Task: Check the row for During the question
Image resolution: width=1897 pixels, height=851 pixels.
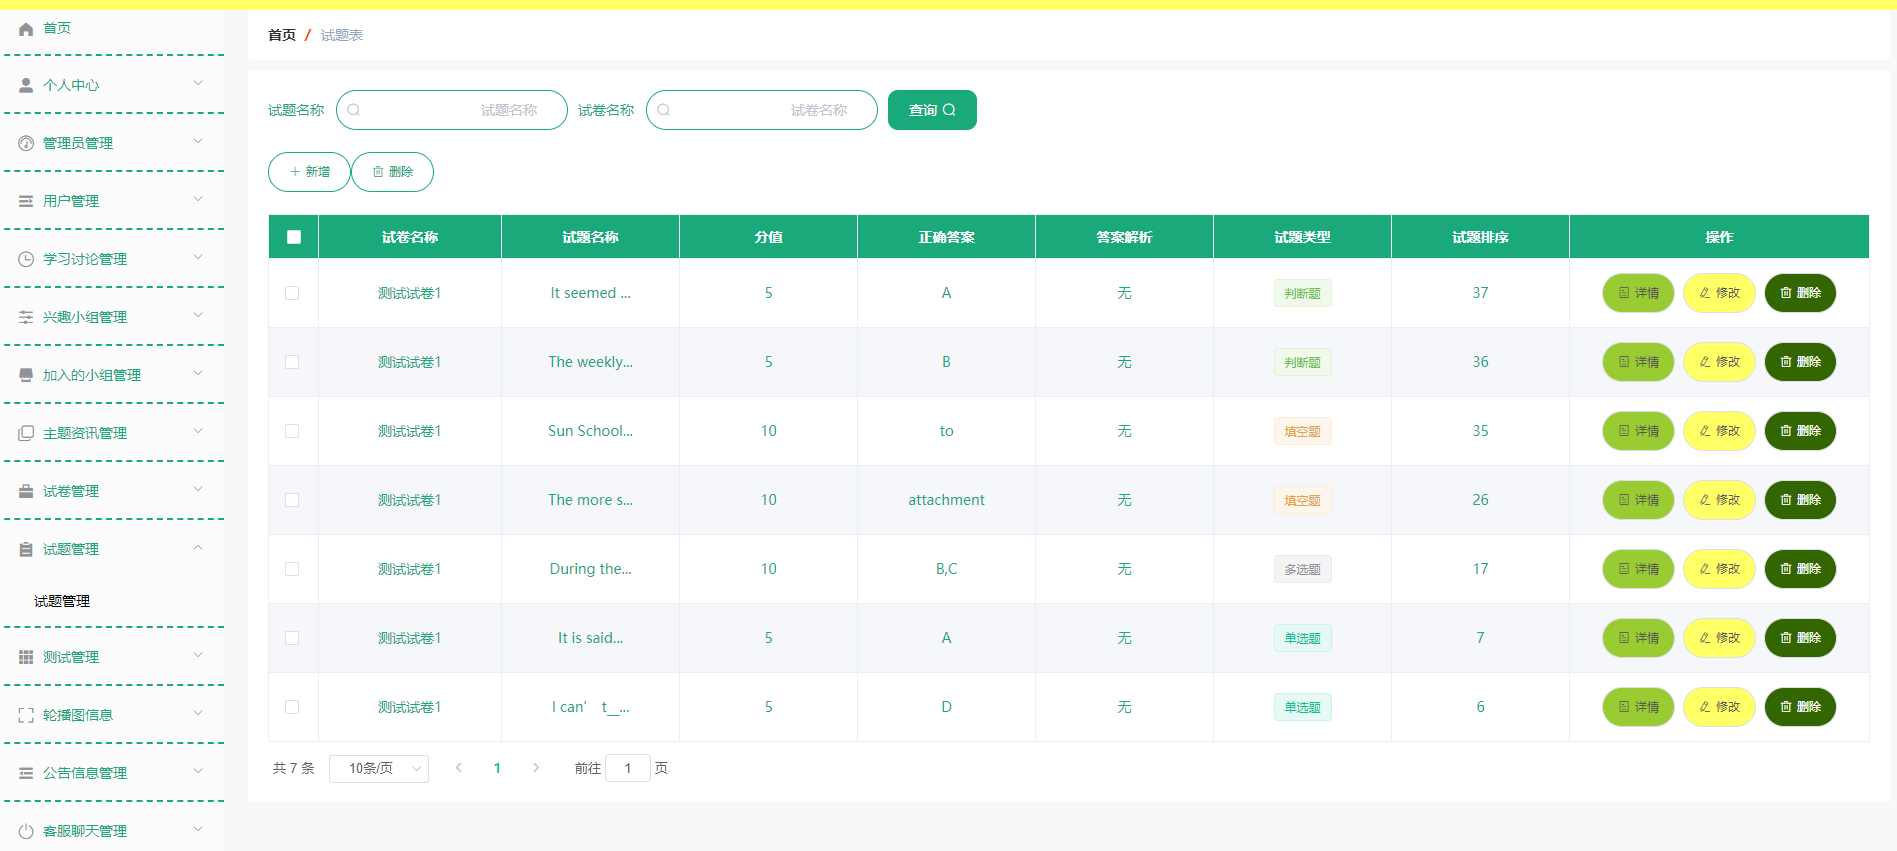Action: coord(292,569)
